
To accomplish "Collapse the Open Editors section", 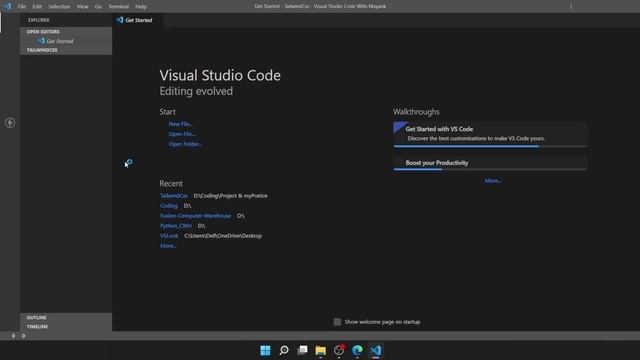I will tap(66, 31).
